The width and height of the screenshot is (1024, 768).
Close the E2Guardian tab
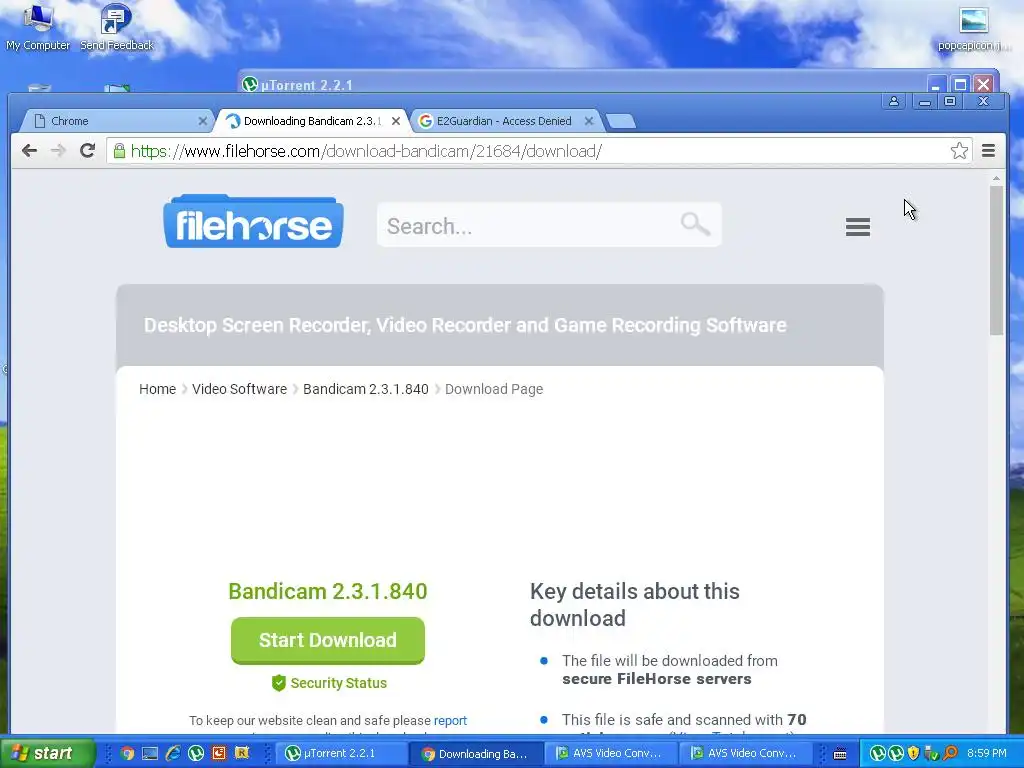click(x=589, y=121)
